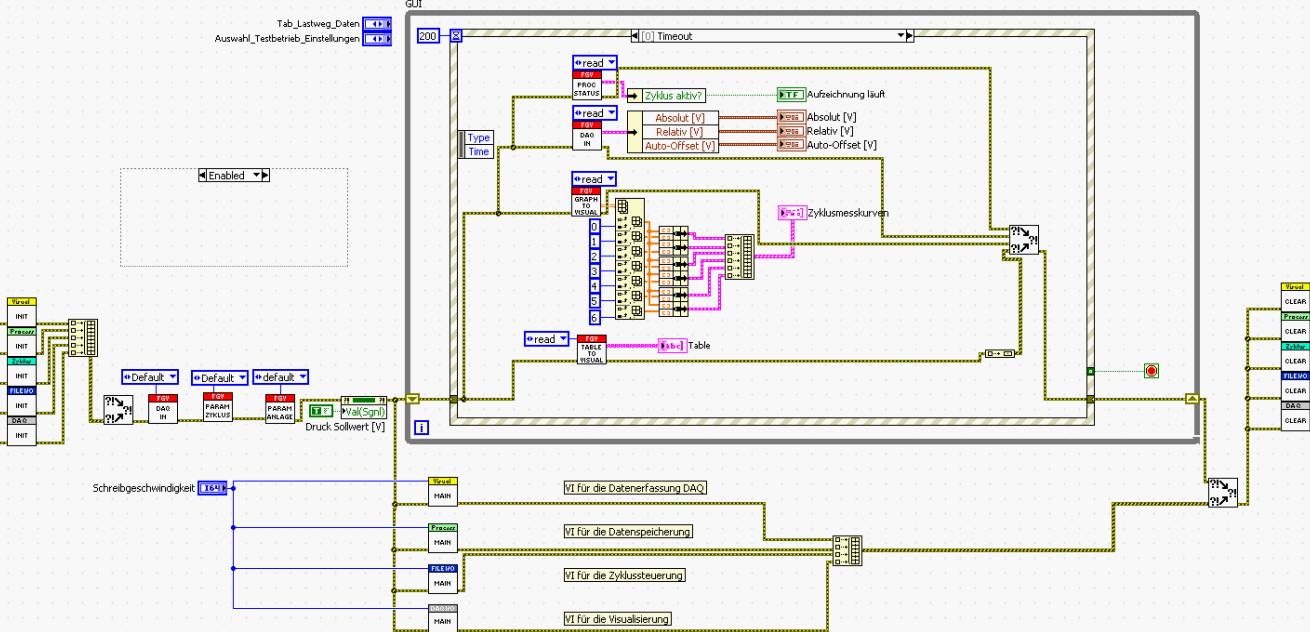Go to next event case arrow
This screenshot has height=632, width=1310.
click(x=909, y=35)
